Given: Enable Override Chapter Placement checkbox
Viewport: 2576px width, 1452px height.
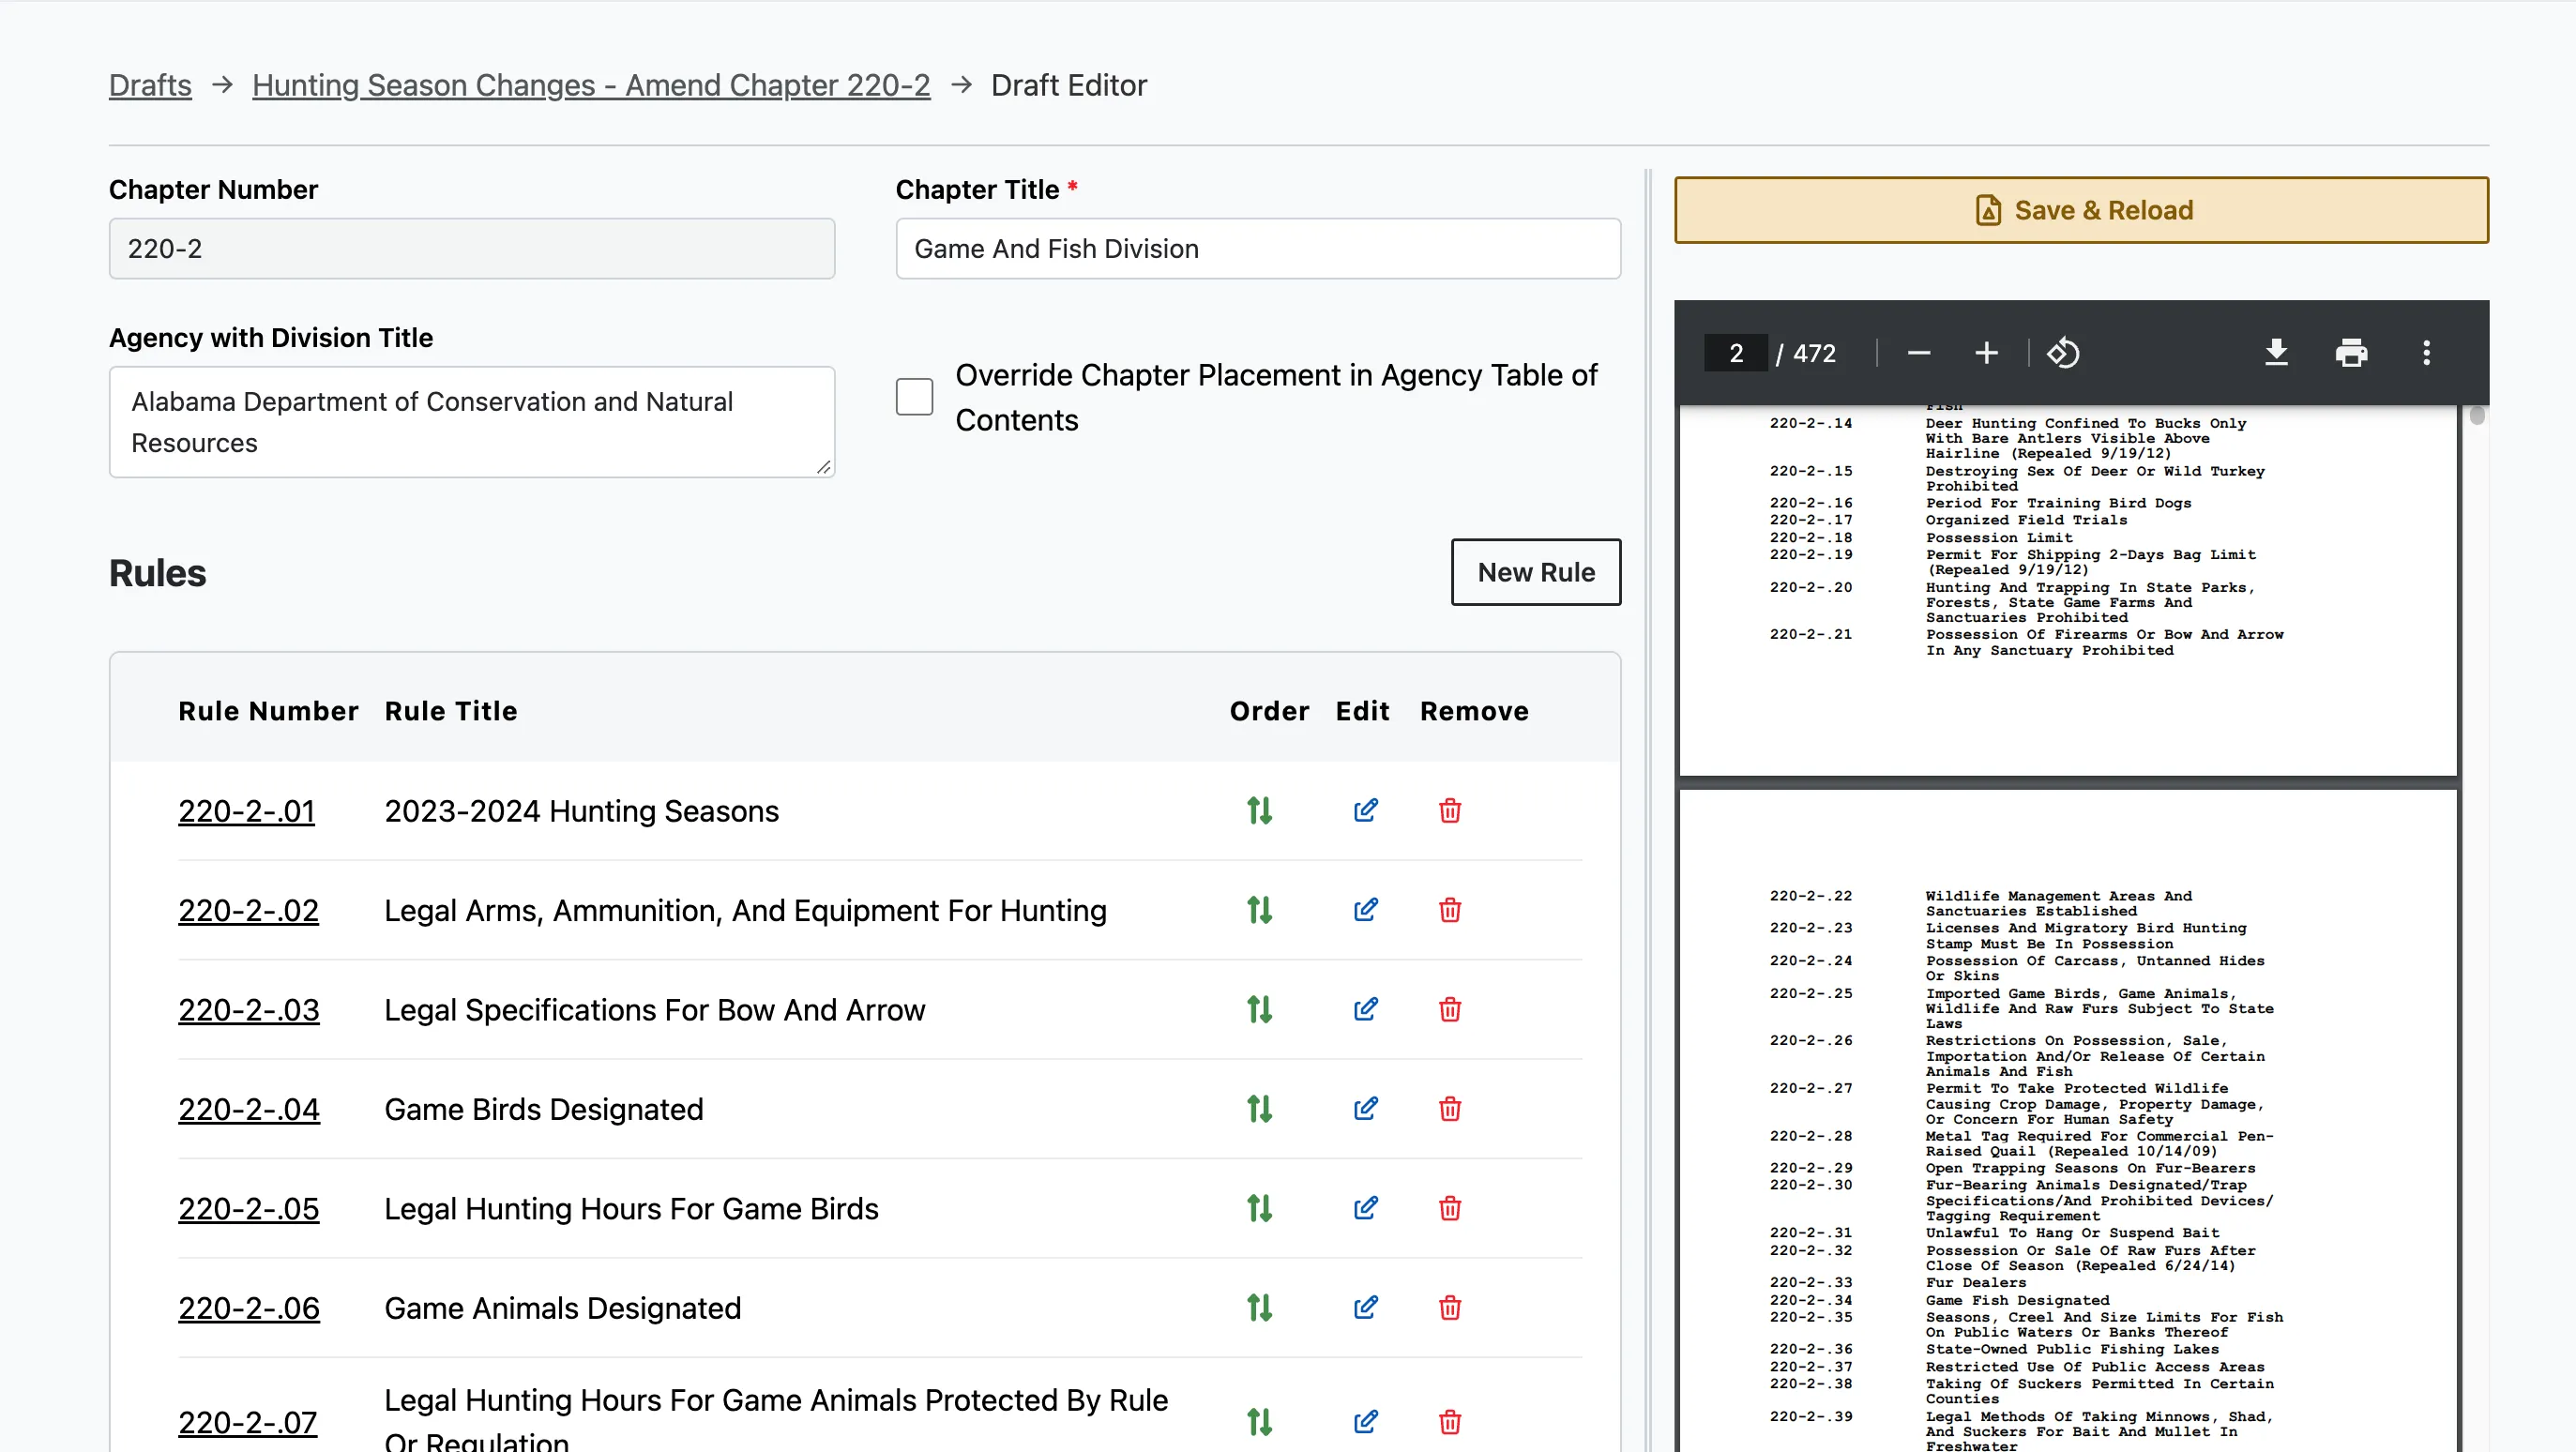Looking at the screenshot, I should pos(914,397).
